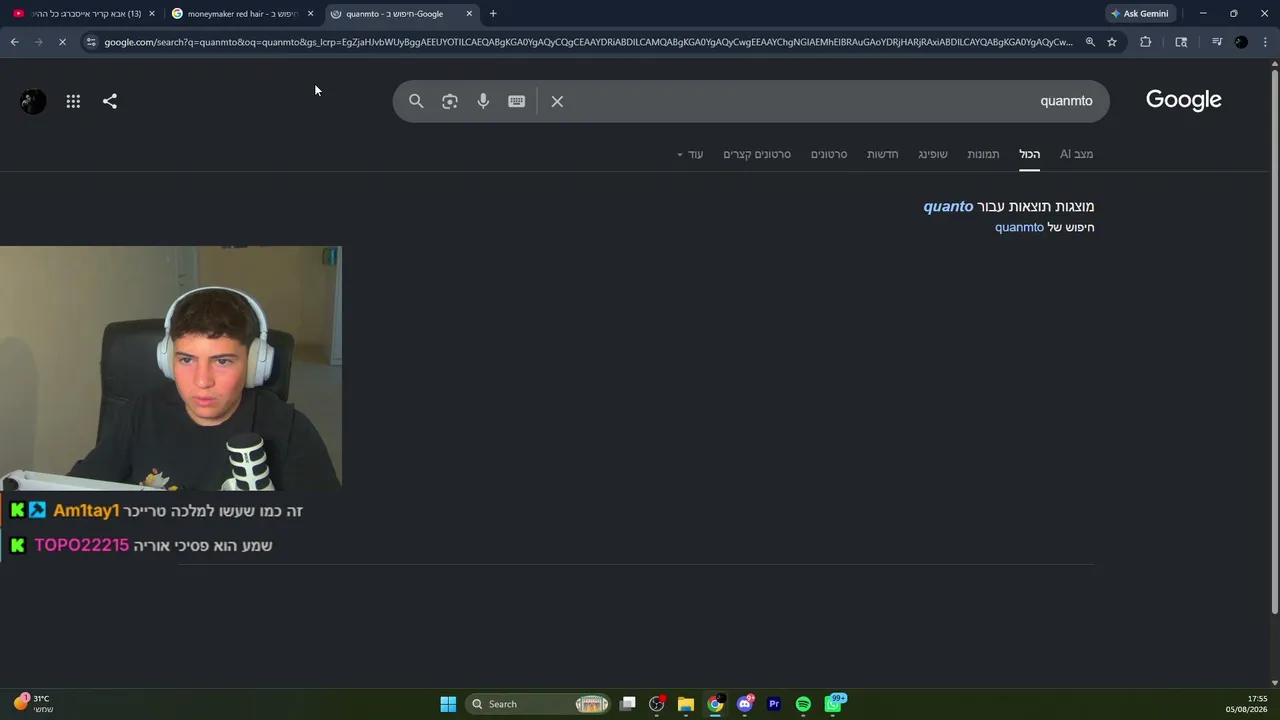Click the Chrome taskbar icon
Viewport: 1280px width, 720px height.
[715, 704]
